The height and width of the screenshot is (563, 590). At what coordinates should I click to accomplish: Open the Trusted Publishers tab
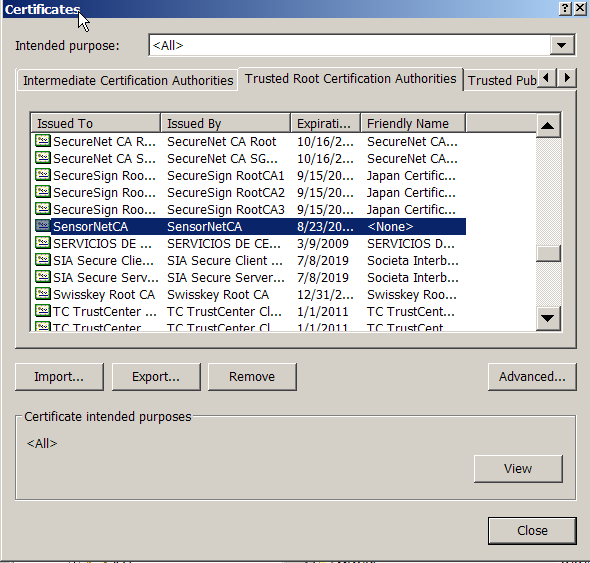pos(502,81)
